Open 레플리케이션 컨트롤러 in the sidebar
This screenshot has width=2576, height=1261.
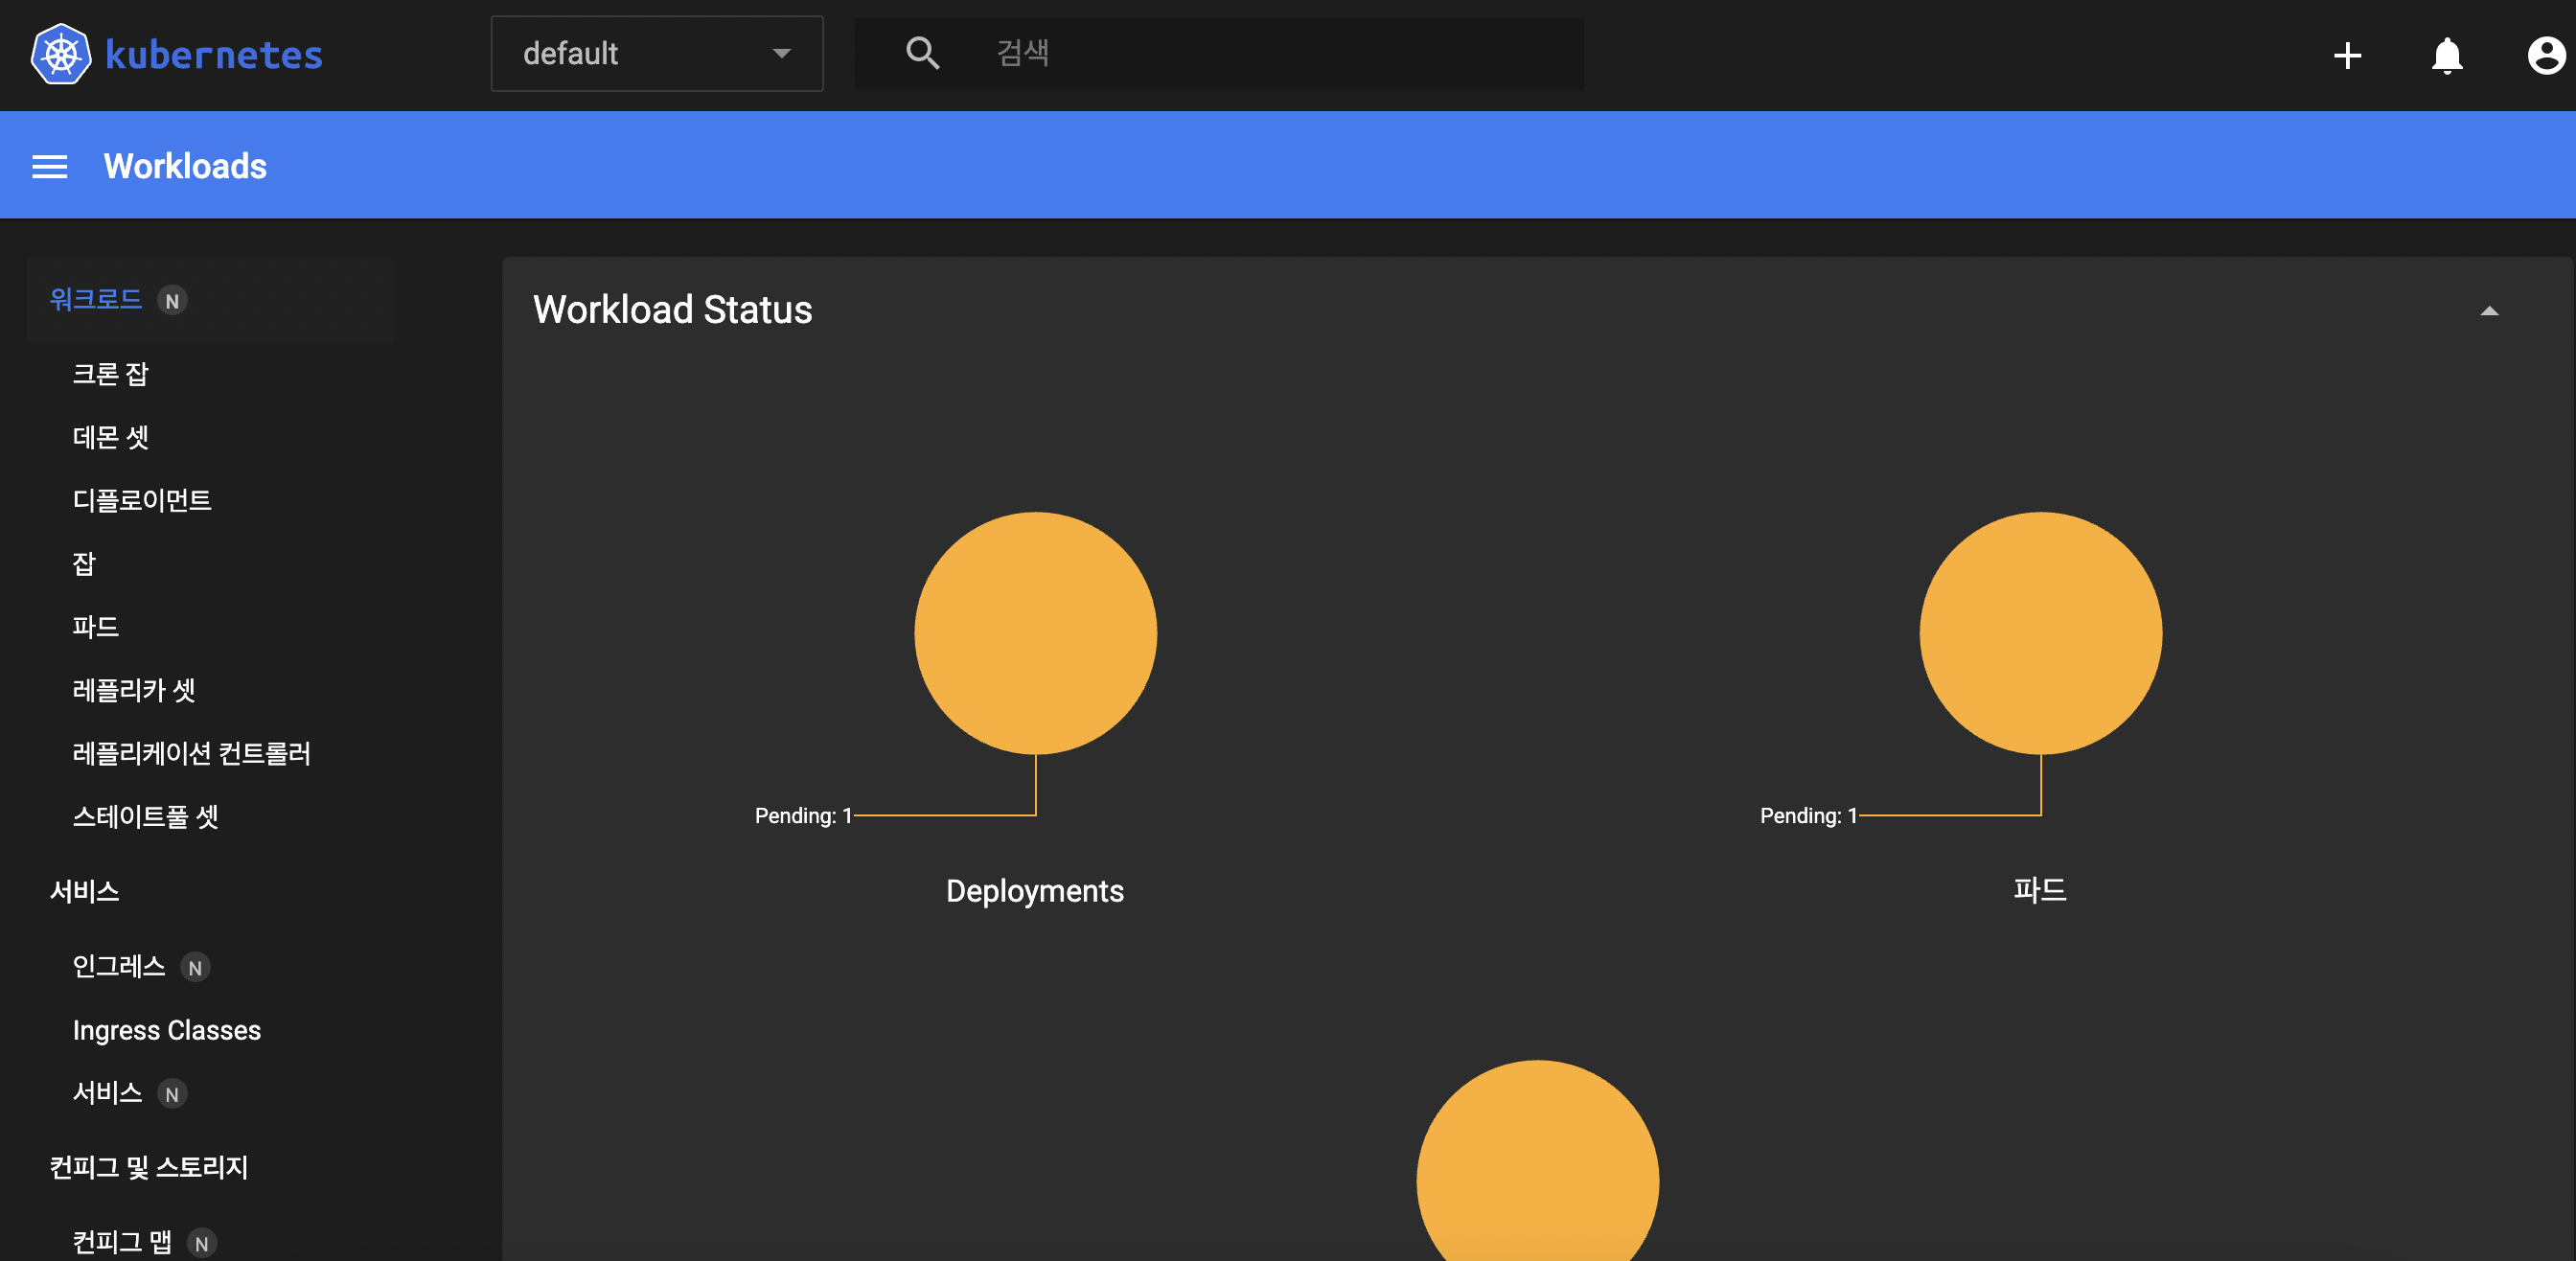192,752
